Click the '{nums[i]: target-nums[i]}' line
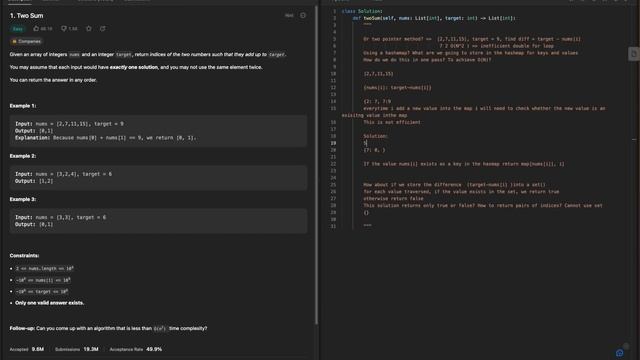The height and width of the screenshot is (360, 640). pyautogui.click(x=397, y=87)
